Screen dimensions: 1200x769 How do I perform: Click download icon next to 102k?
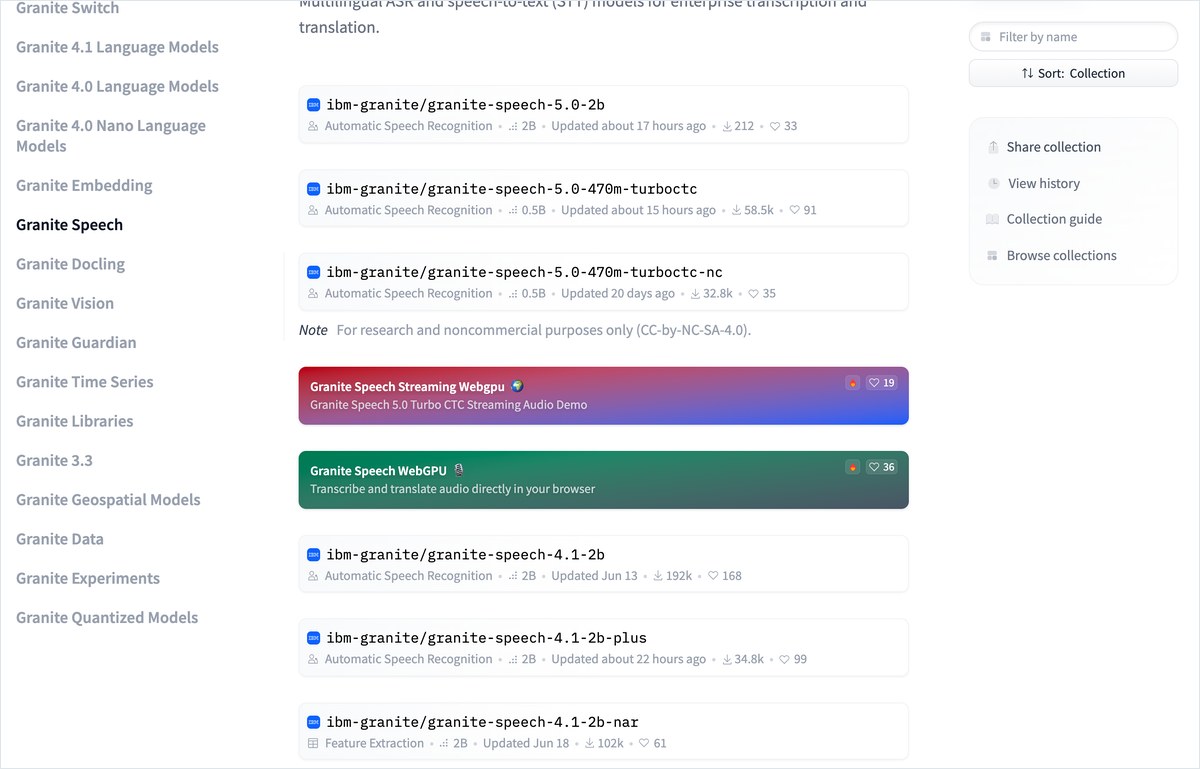(x=590, y=744)
